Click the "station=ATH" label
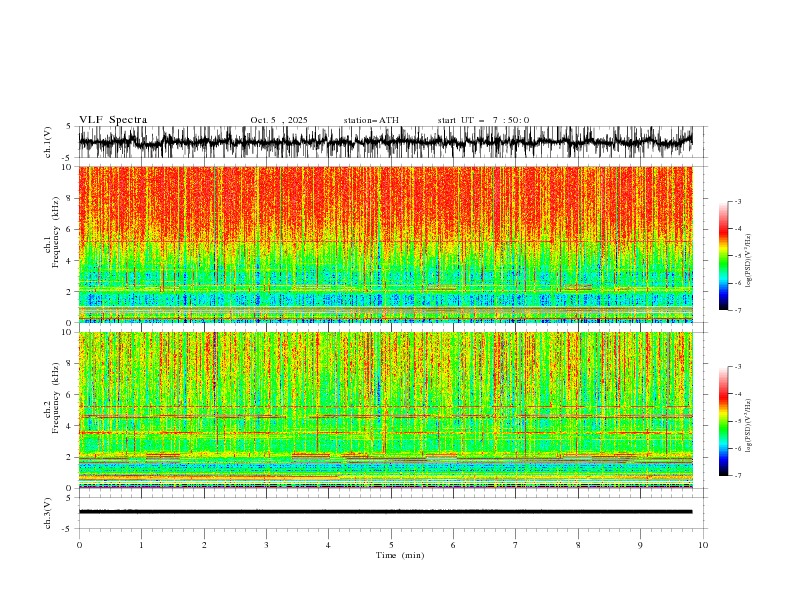 pos(371,120)
